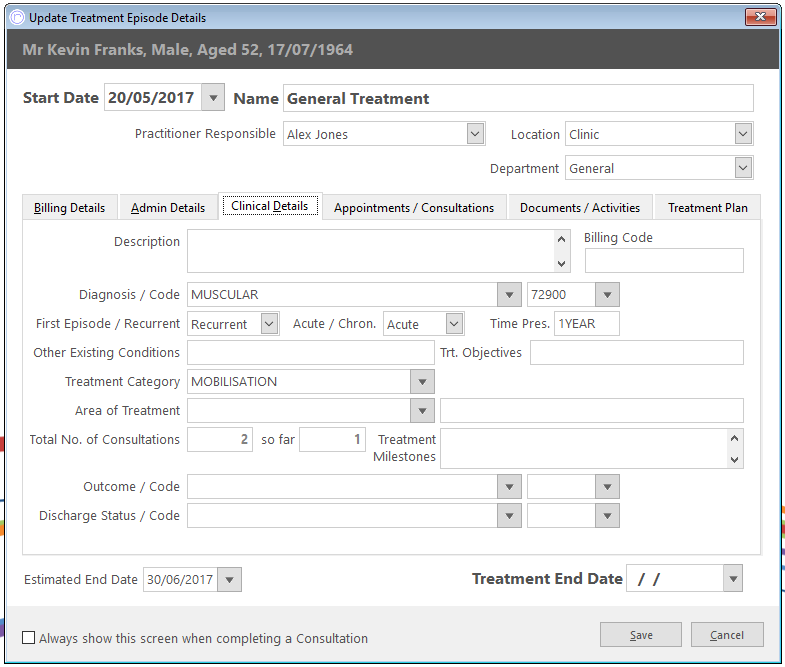Click the Cancel button

tap(727, 634)
